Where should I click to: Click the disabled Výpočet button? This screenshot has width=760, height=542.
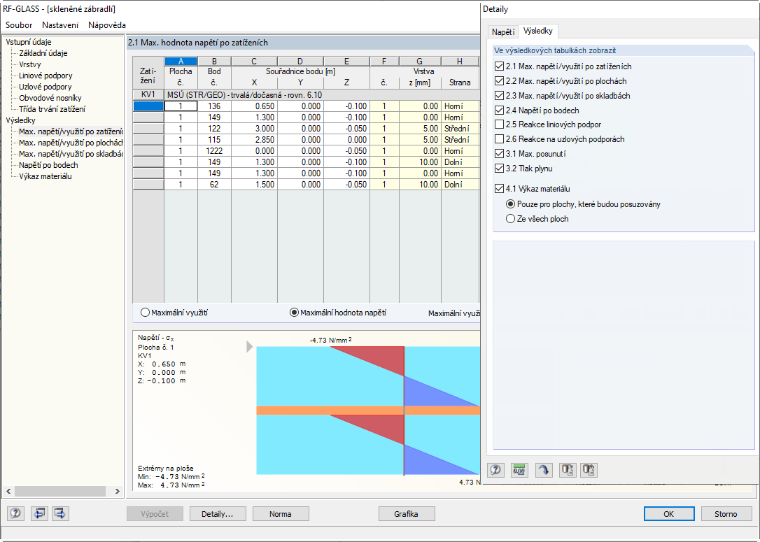coord(155,514)
